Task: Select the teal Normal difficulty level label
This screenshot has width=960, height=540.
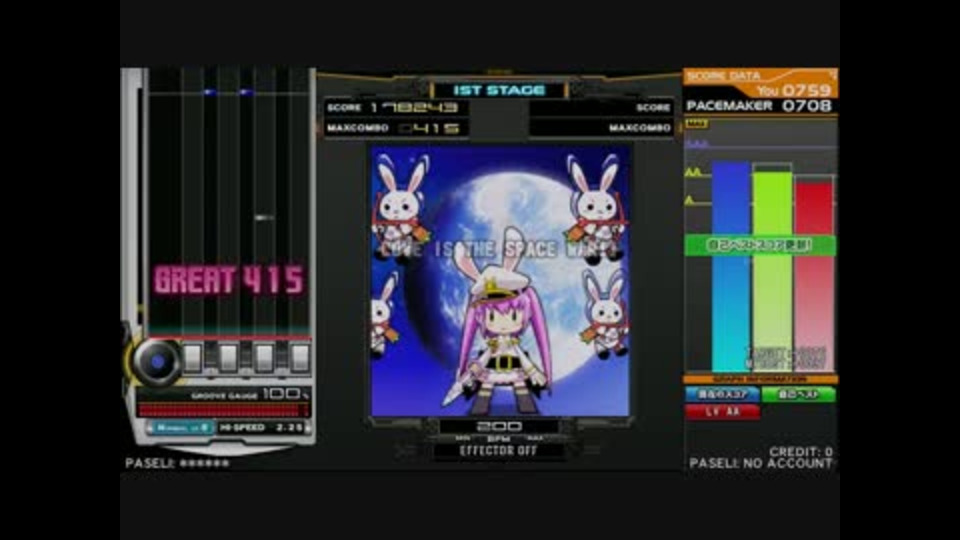Action: (x=182, y=428)
